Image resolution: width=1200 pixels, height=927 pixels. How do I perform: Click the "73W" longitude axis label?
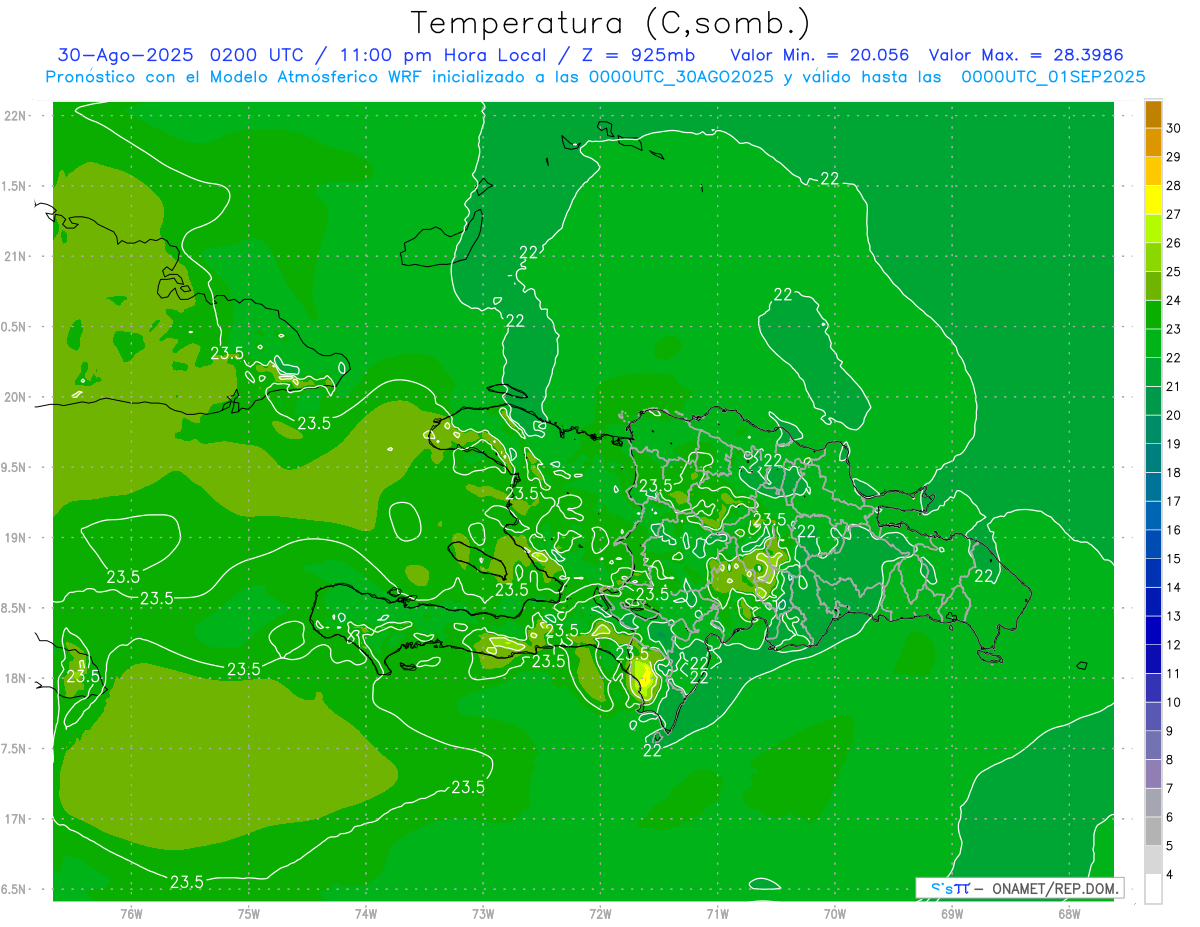483,914
